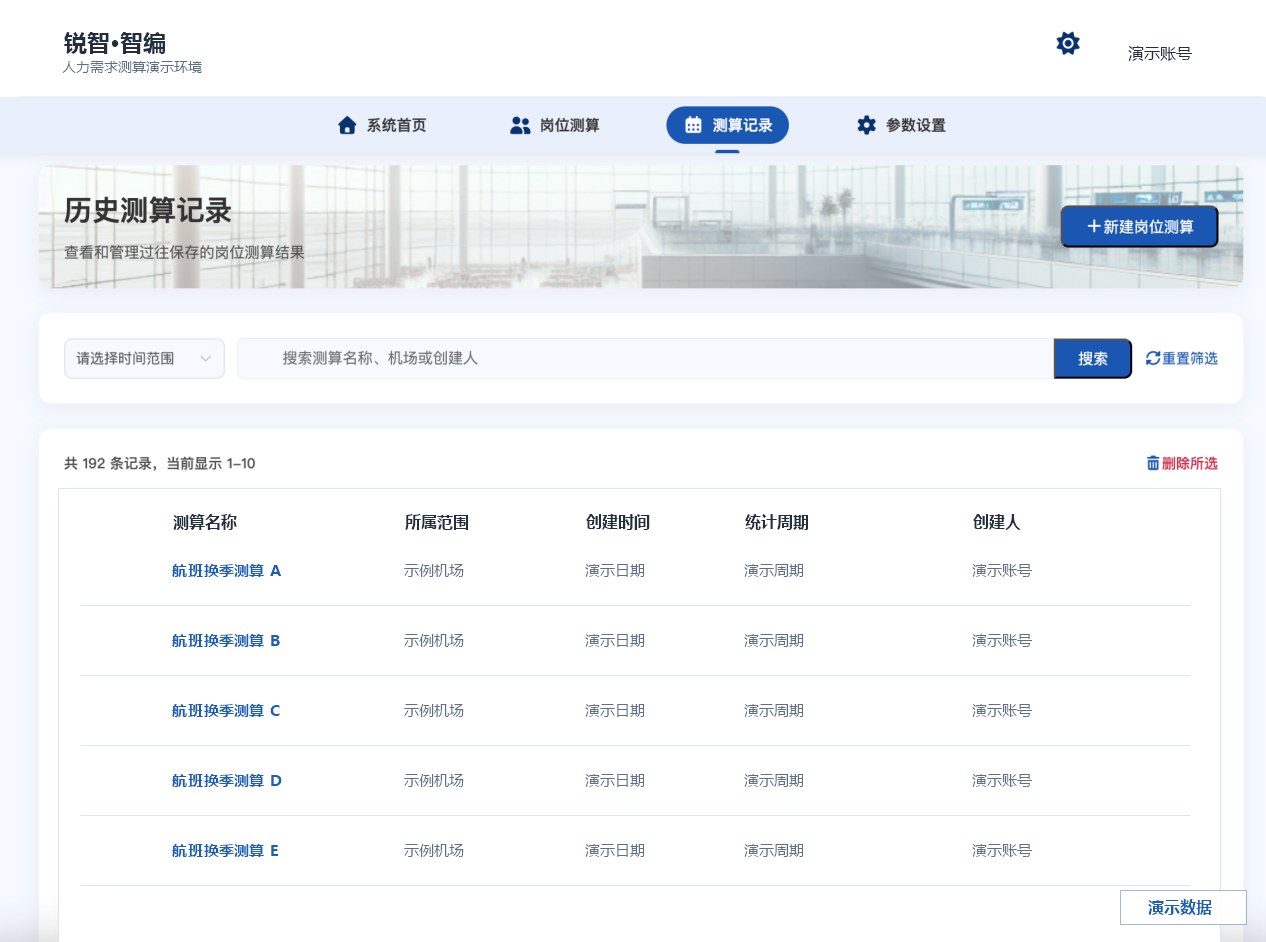The width and height of the screenshot is (1266, 942).
Task: Click 演示账号 in 航班换季测算 B row
Action: click(1002, 640)
